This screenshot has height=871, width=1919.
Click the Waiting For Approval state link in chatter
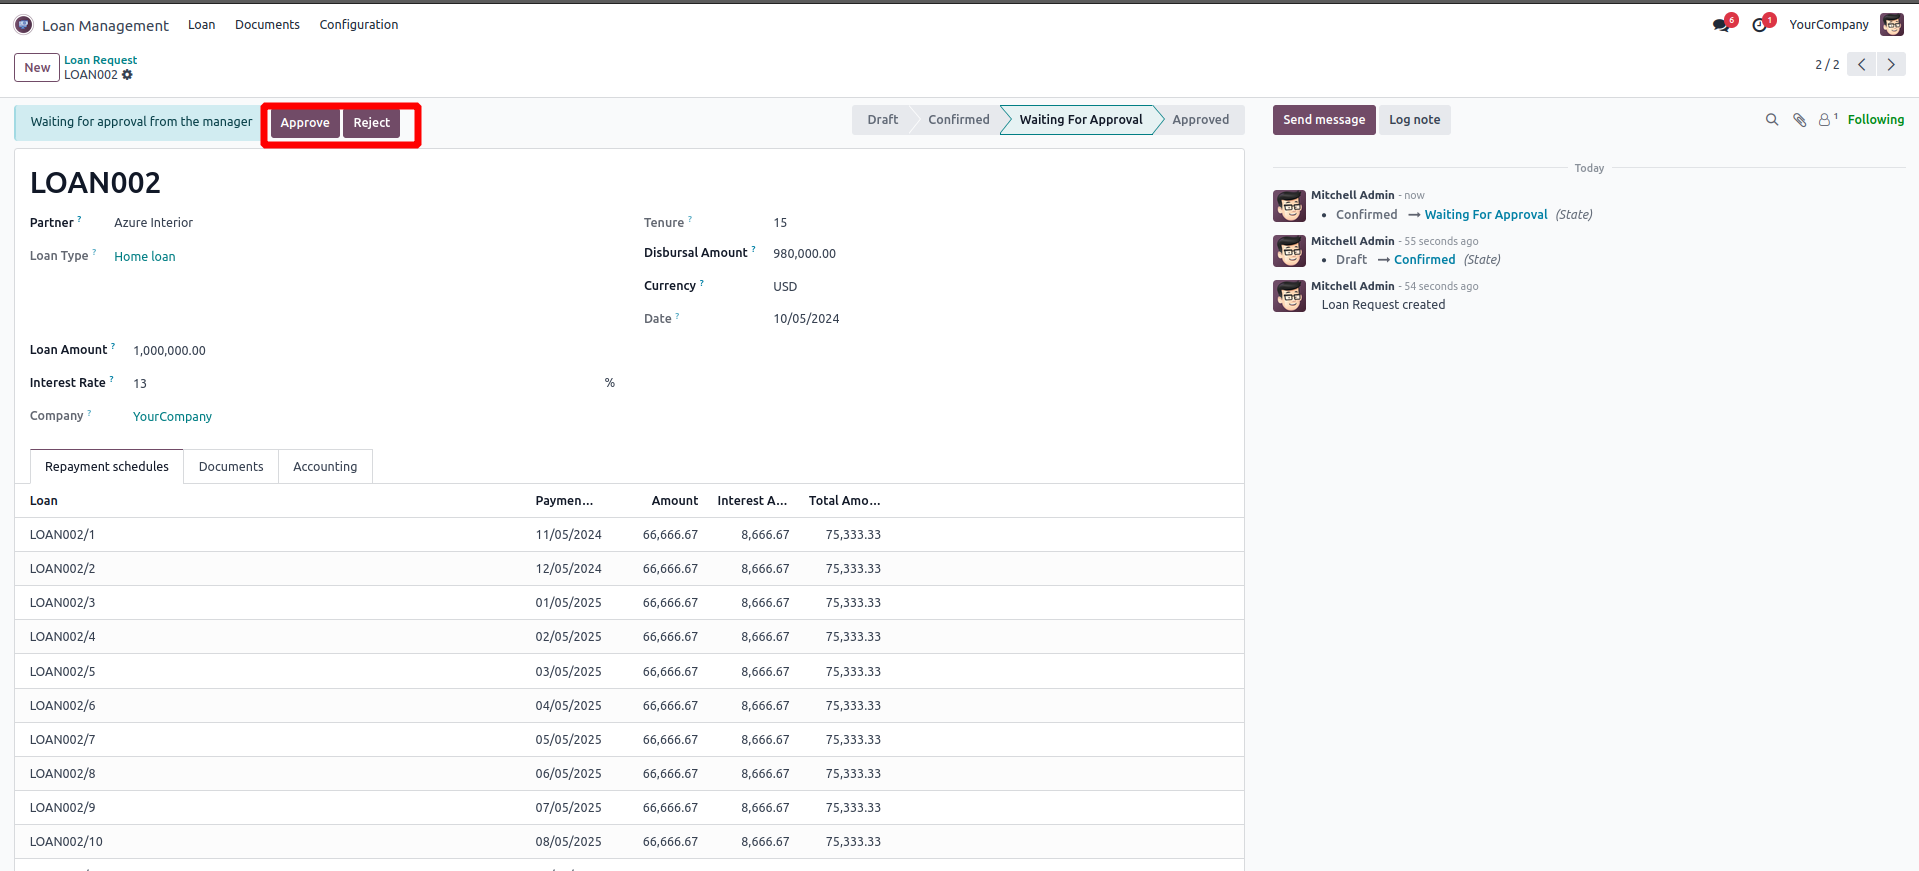coord(1485,215)
